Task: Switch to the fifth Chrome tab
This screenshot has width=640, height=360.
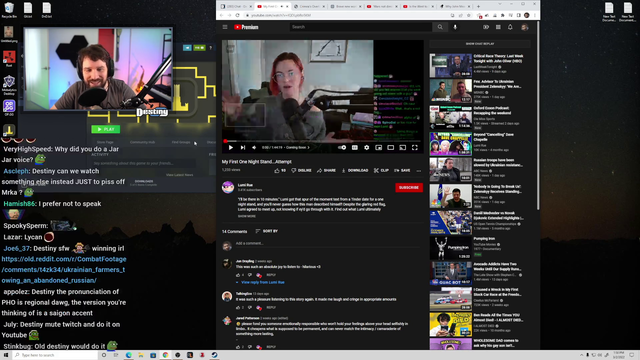Action: click(382, 6)
